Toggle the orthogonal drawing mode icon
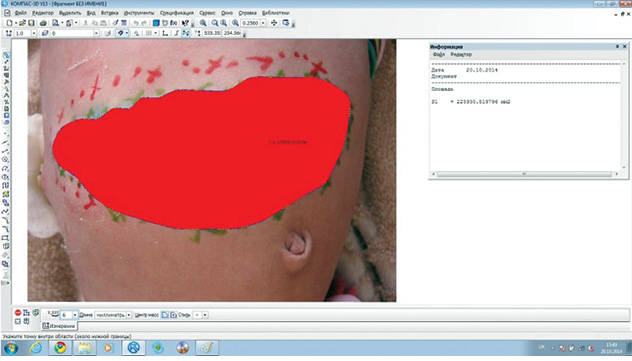The width and height of the screenshot is (632, 361). point(165,33)
